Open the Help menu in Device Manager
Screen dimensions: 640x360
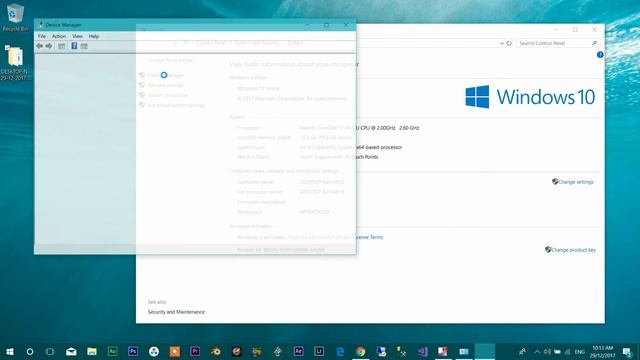click(x=94, y=36)
